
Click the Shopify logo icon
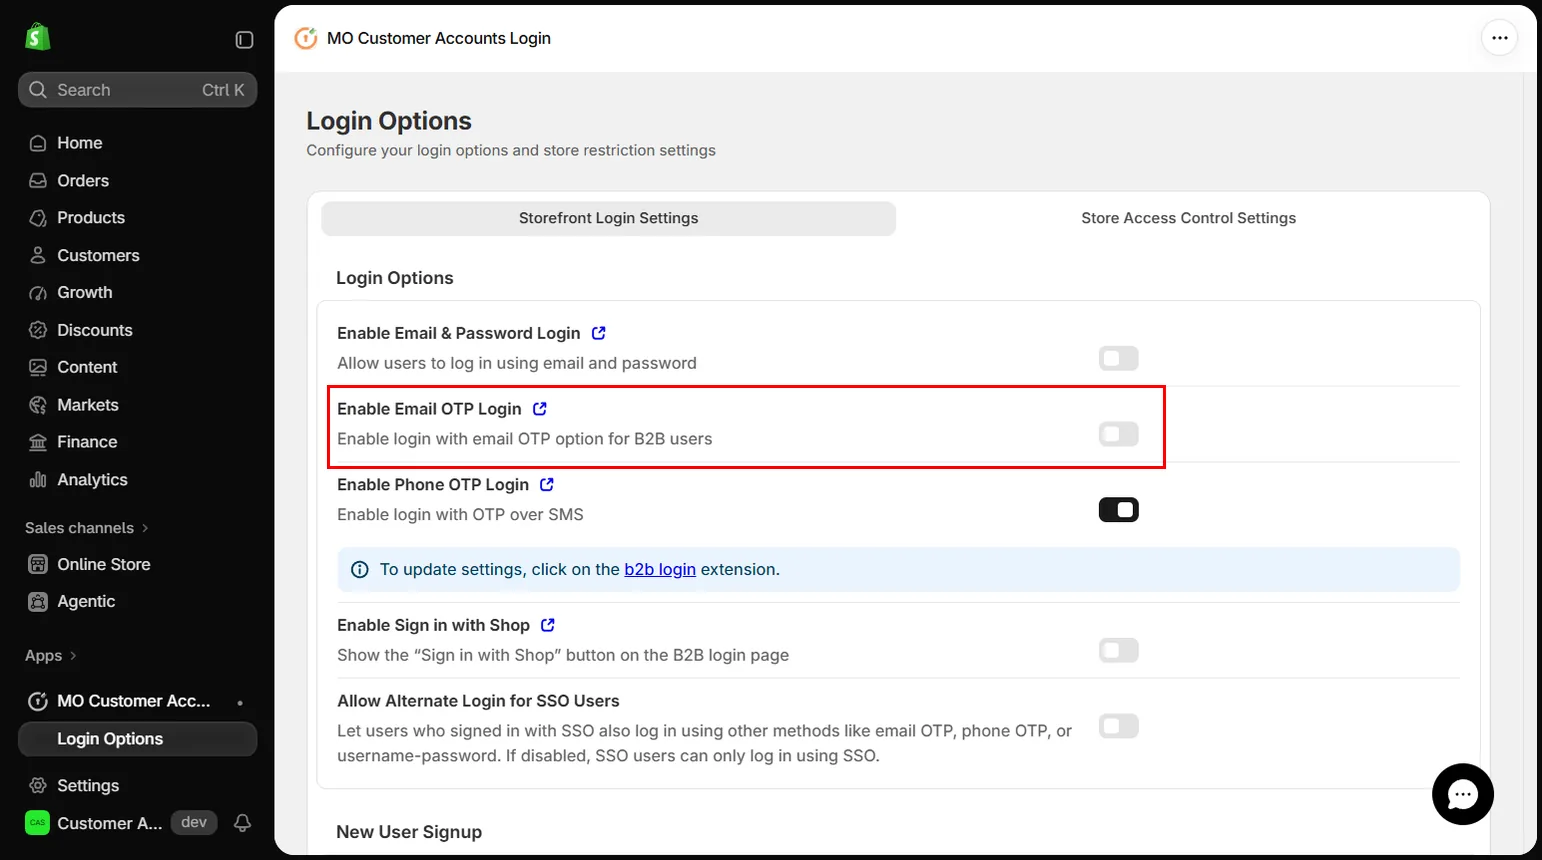38,38
